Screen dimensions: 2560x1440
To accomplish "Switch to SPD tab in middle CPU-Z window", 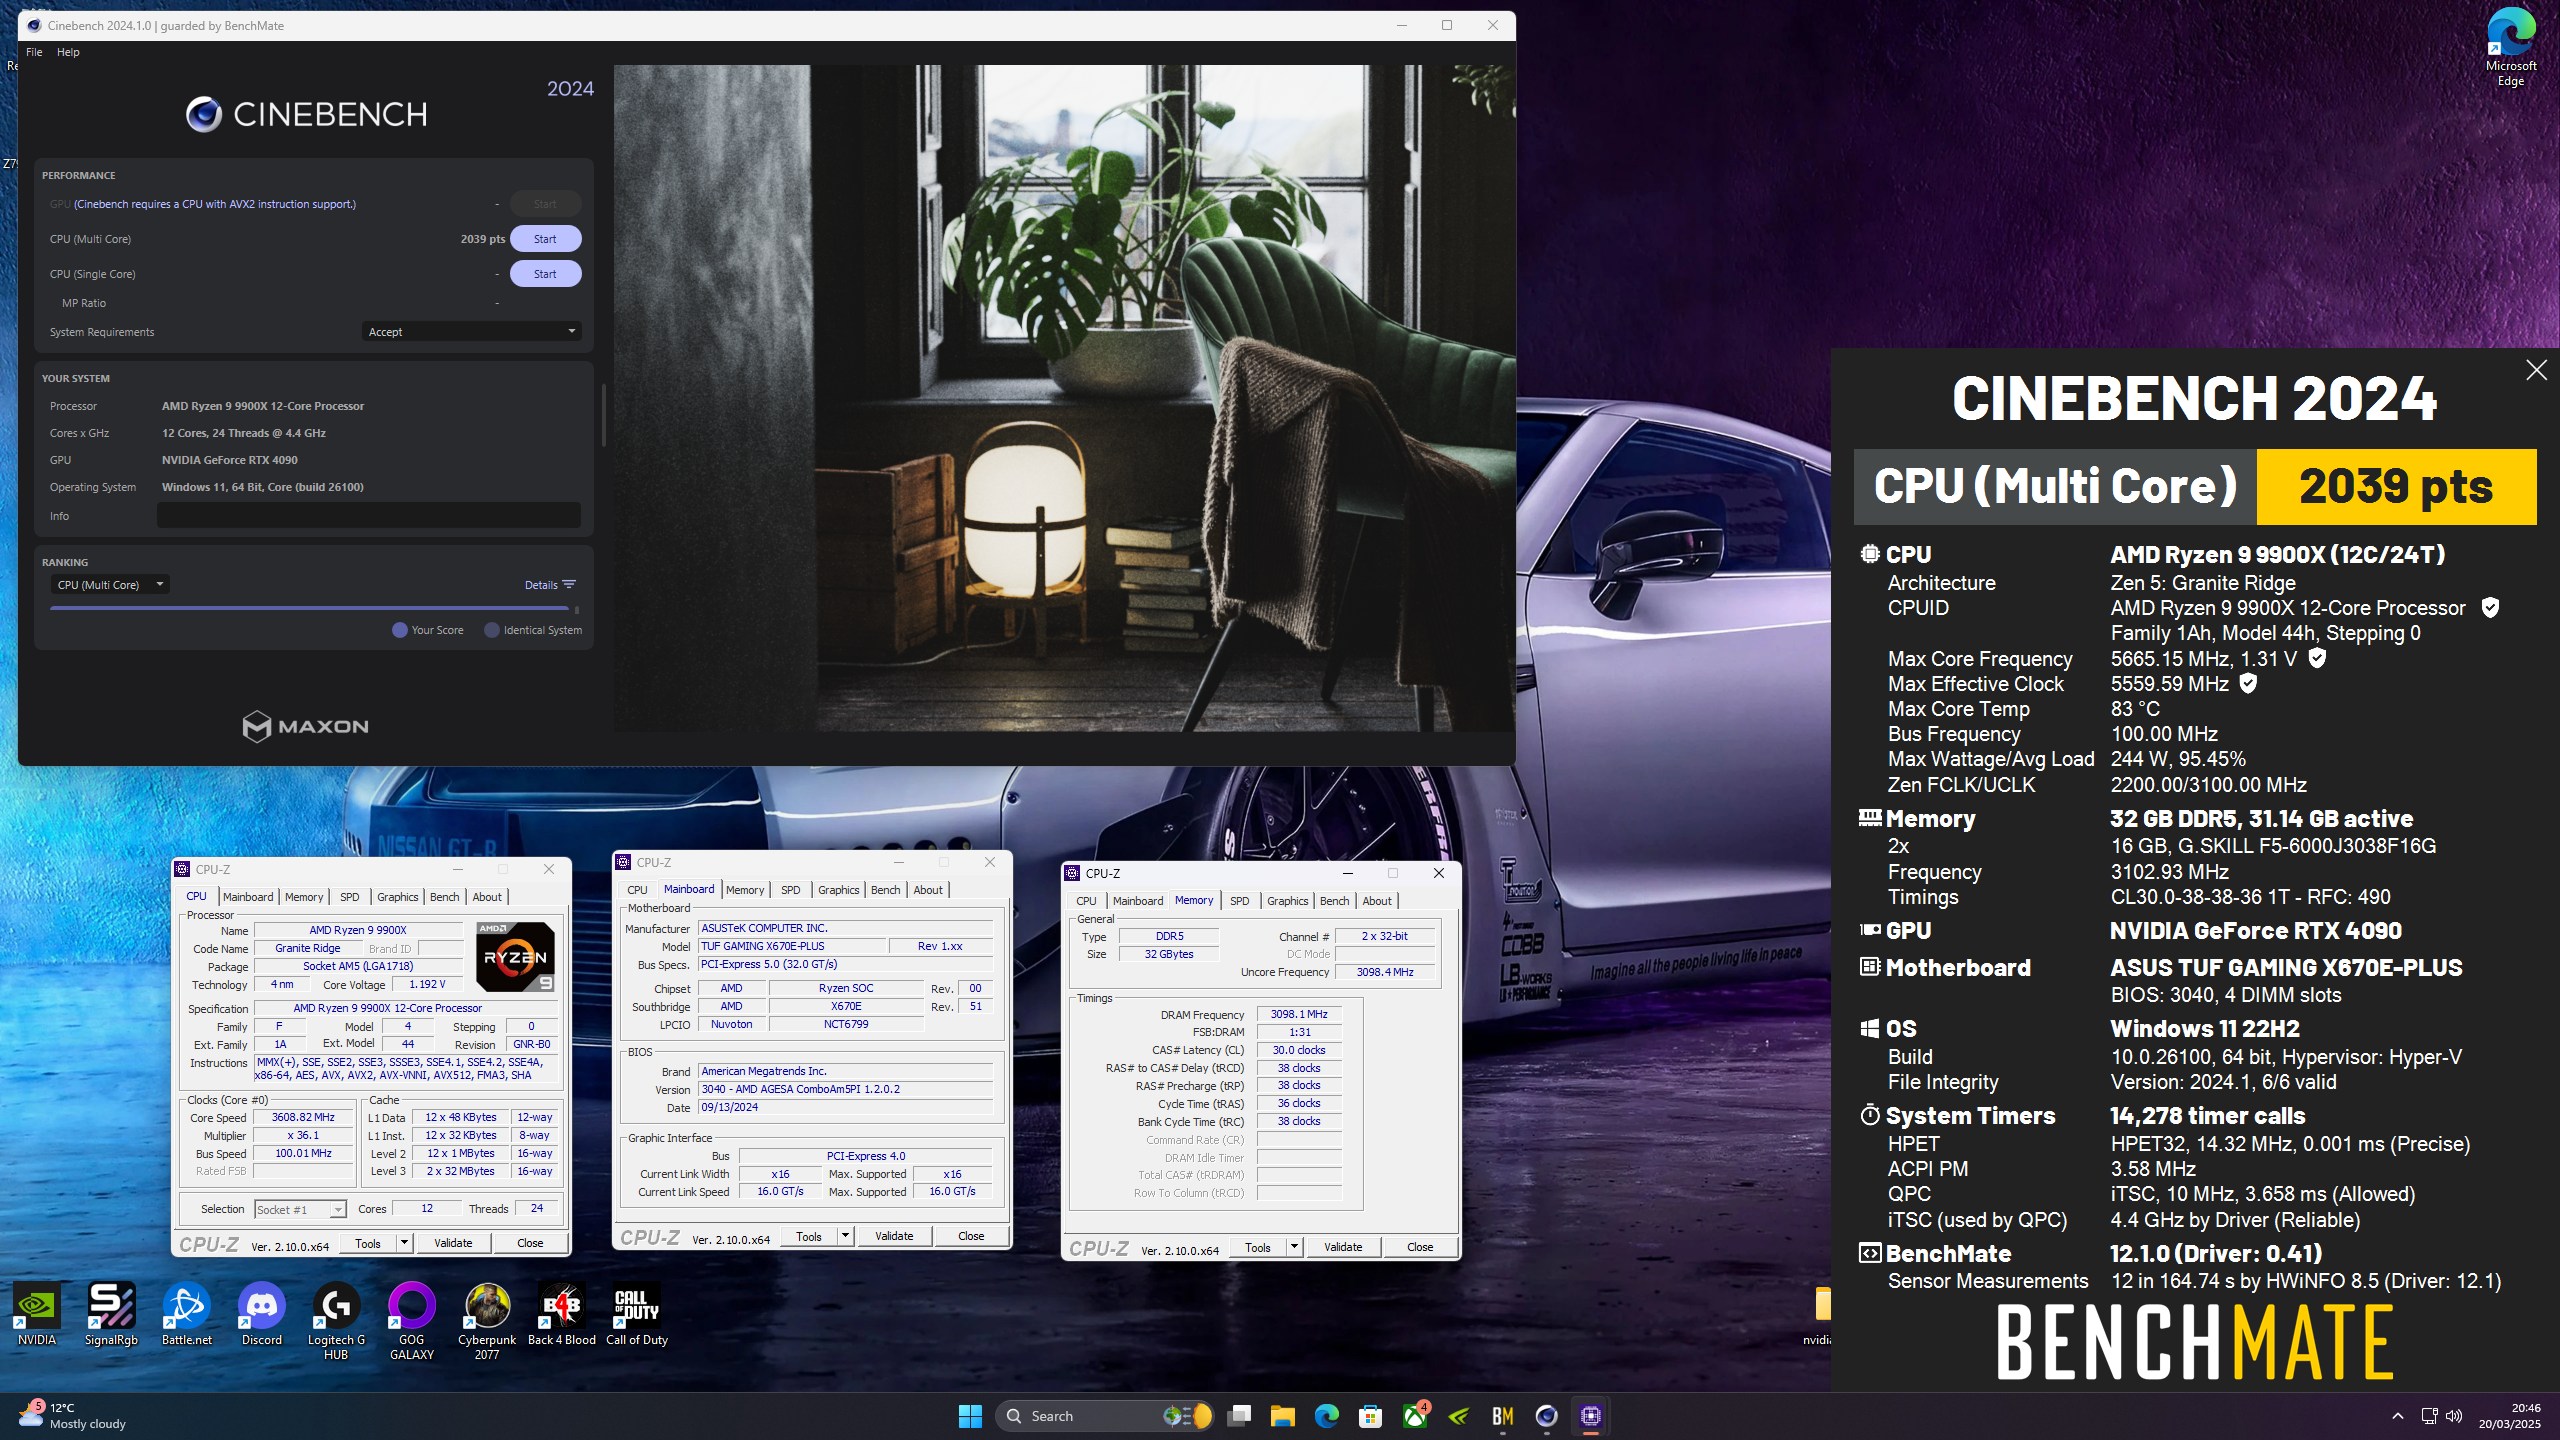I will tap(790, 890).
